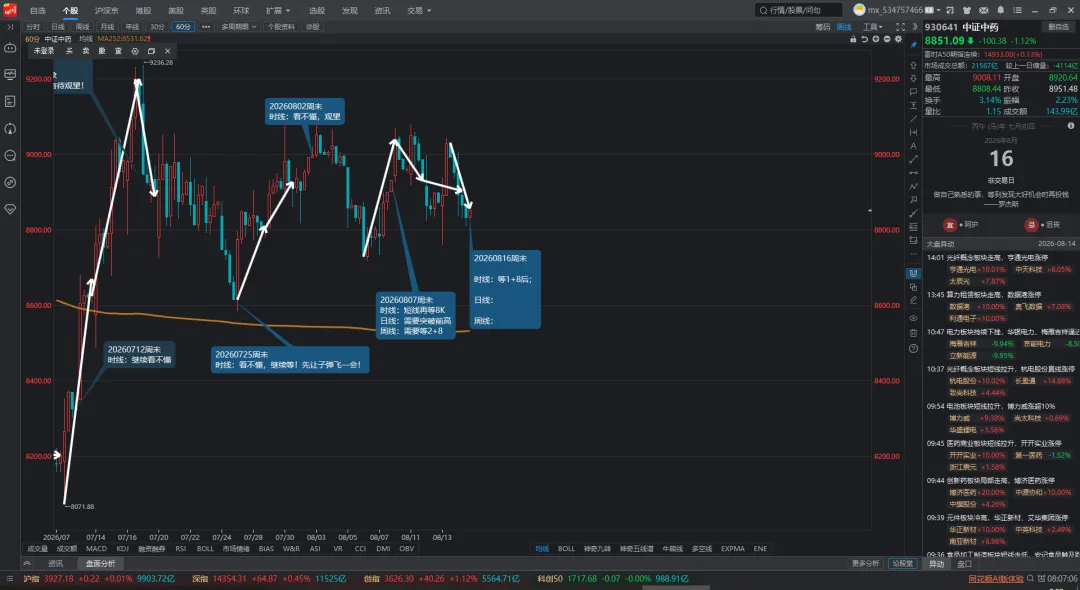Viewport: 1080px width, 590px height.
Task: Open the 更多分析 option
Action: tap(865, 564)
